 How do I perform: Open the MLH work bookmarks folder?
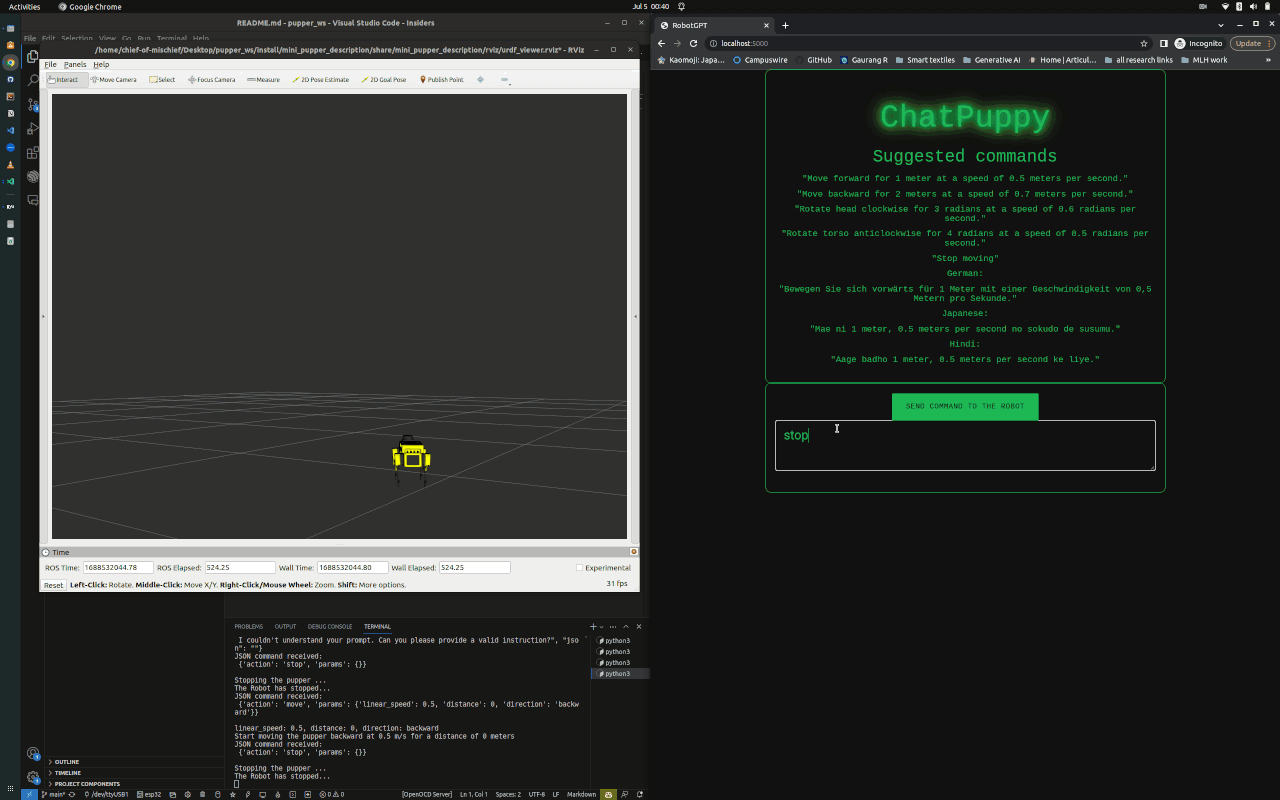coord(1204,60)
